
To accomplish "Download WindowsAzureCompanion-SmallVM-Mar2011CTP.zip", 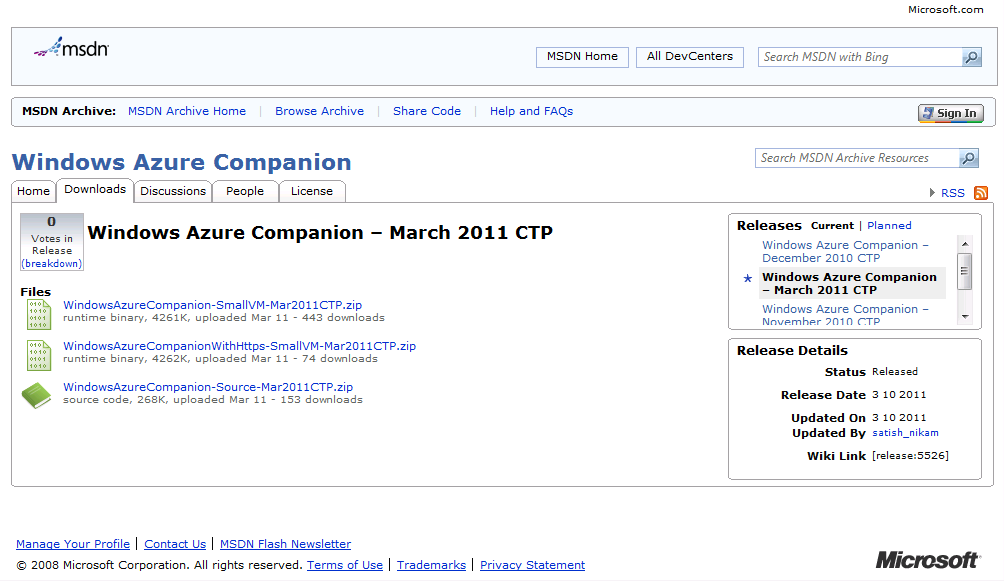I will click(x=213, y=305).
